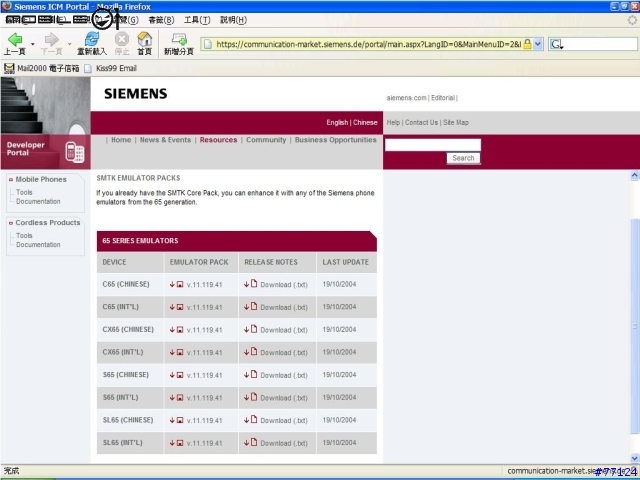This screenshot has width=640, height=480.
Task: Go to the Home navigation tab
Action: point(121,140)
